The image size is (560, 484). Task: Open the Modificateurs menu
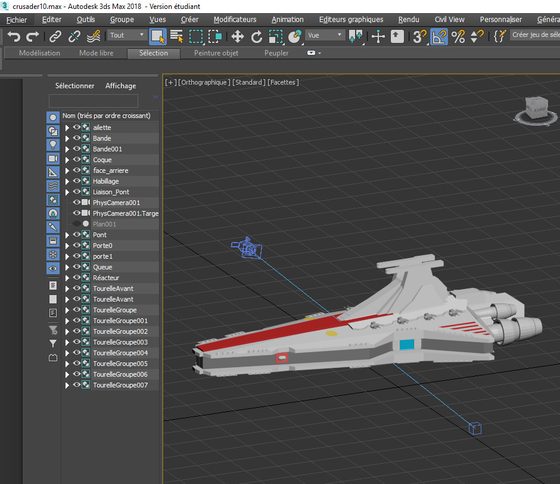point(235,20)
